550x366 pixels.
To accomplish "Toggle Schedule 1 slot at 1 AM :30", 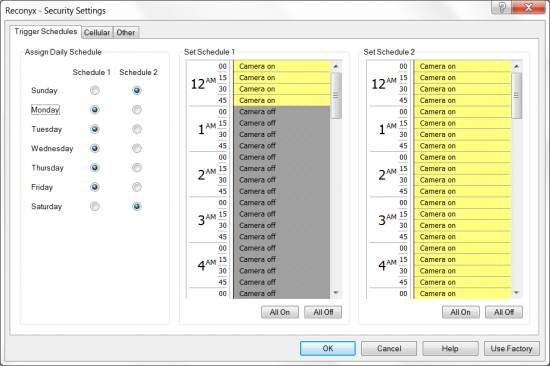I will 282,134.
